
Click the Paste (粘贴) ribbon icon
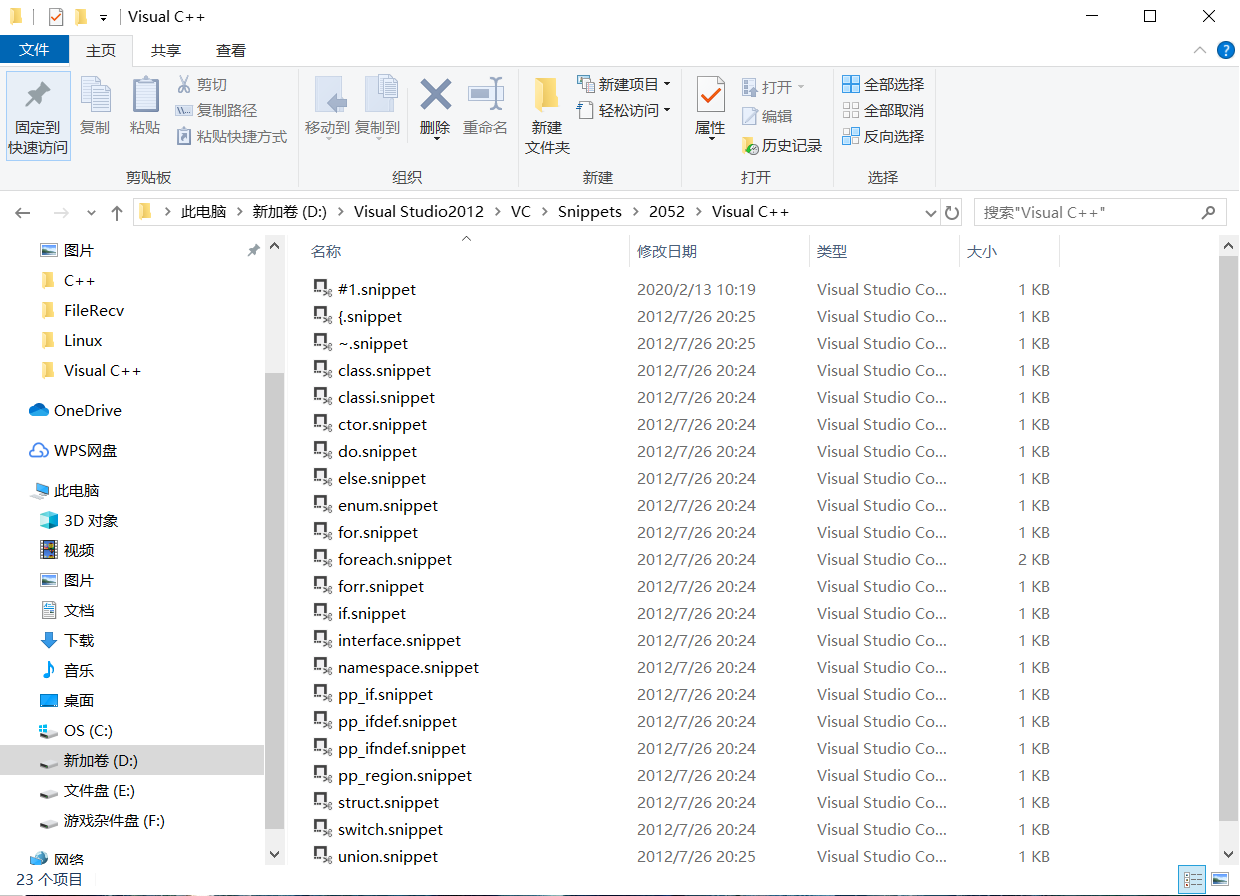point(145,106)
